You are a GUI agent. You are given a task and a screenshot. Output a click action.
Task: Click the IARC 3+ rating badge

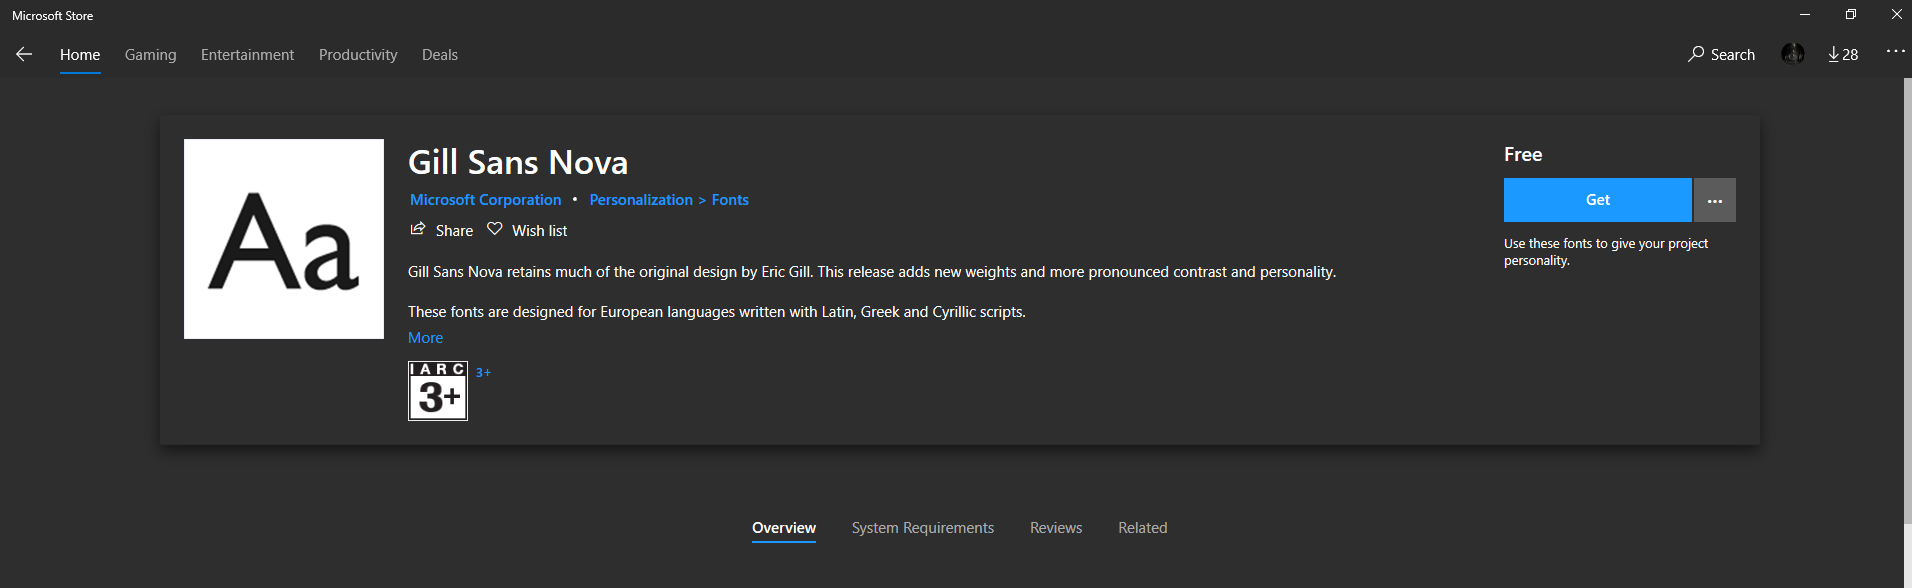pyautogui.click(x=438, y=391)
